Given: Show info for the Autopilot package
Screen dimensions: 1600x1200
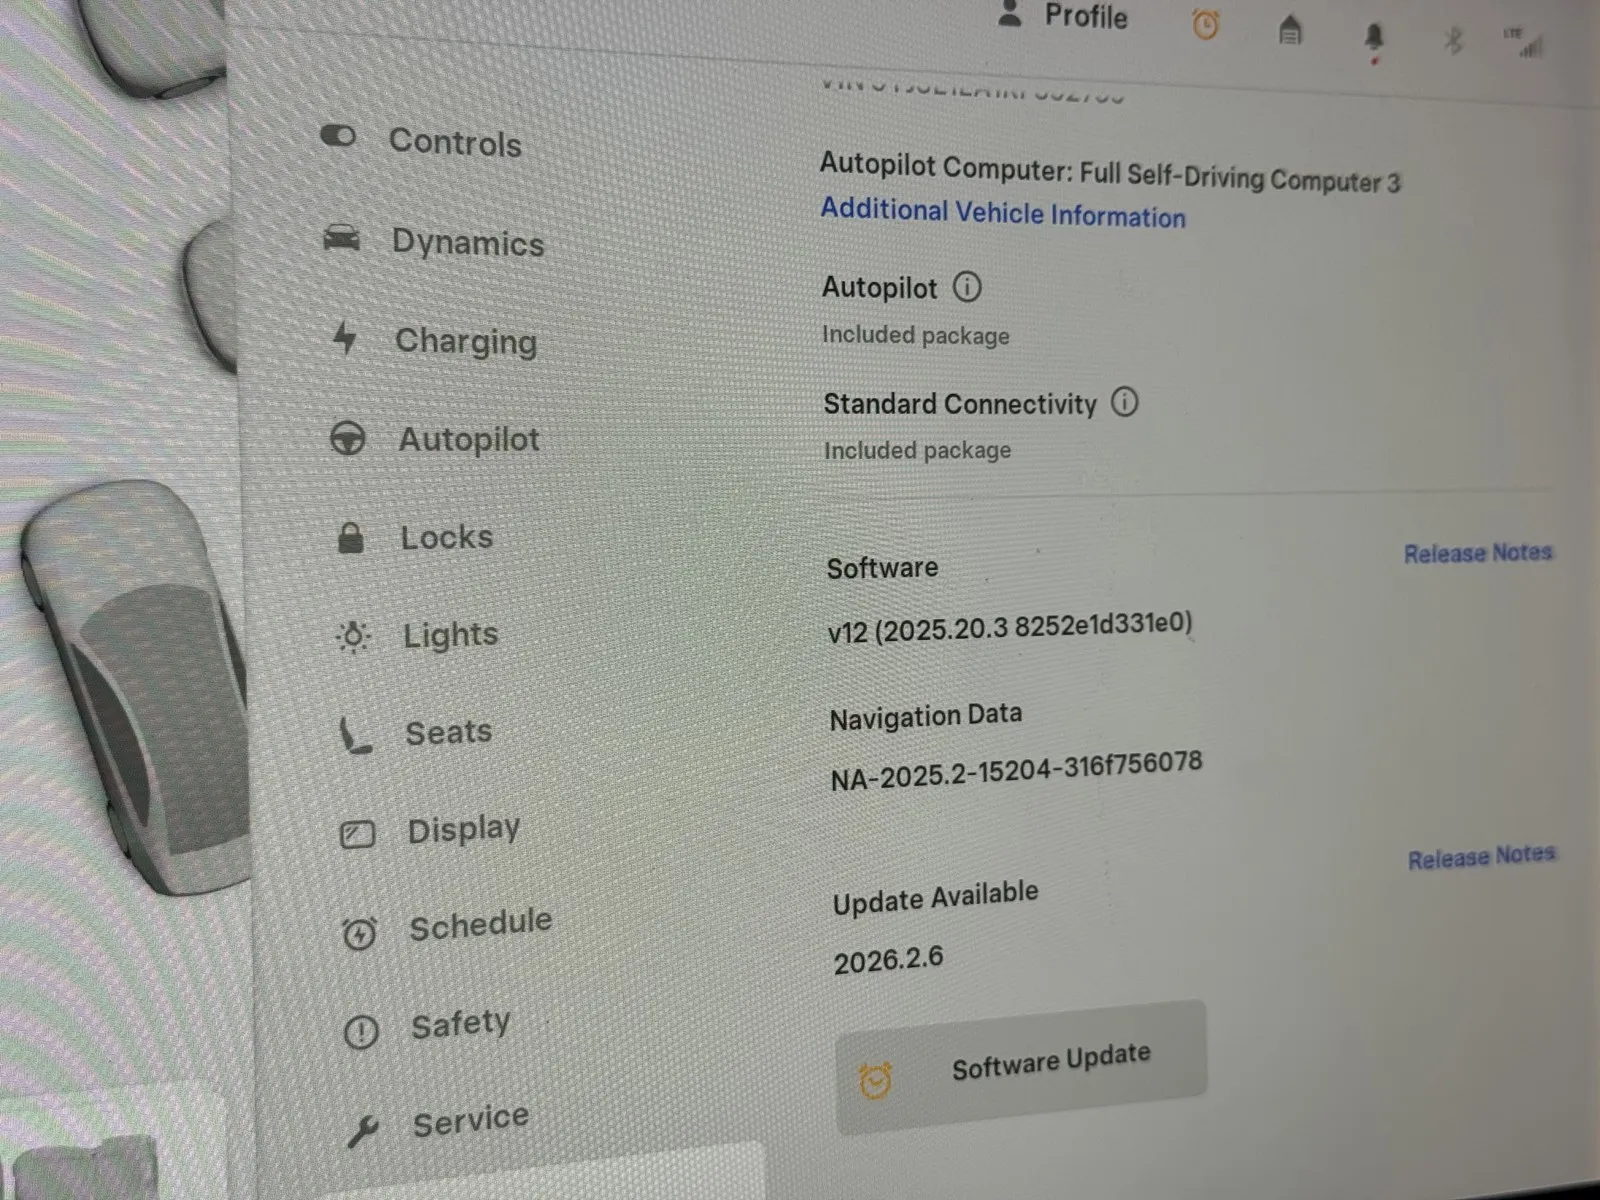Looking at the screenshot, I should click(967, 288).
